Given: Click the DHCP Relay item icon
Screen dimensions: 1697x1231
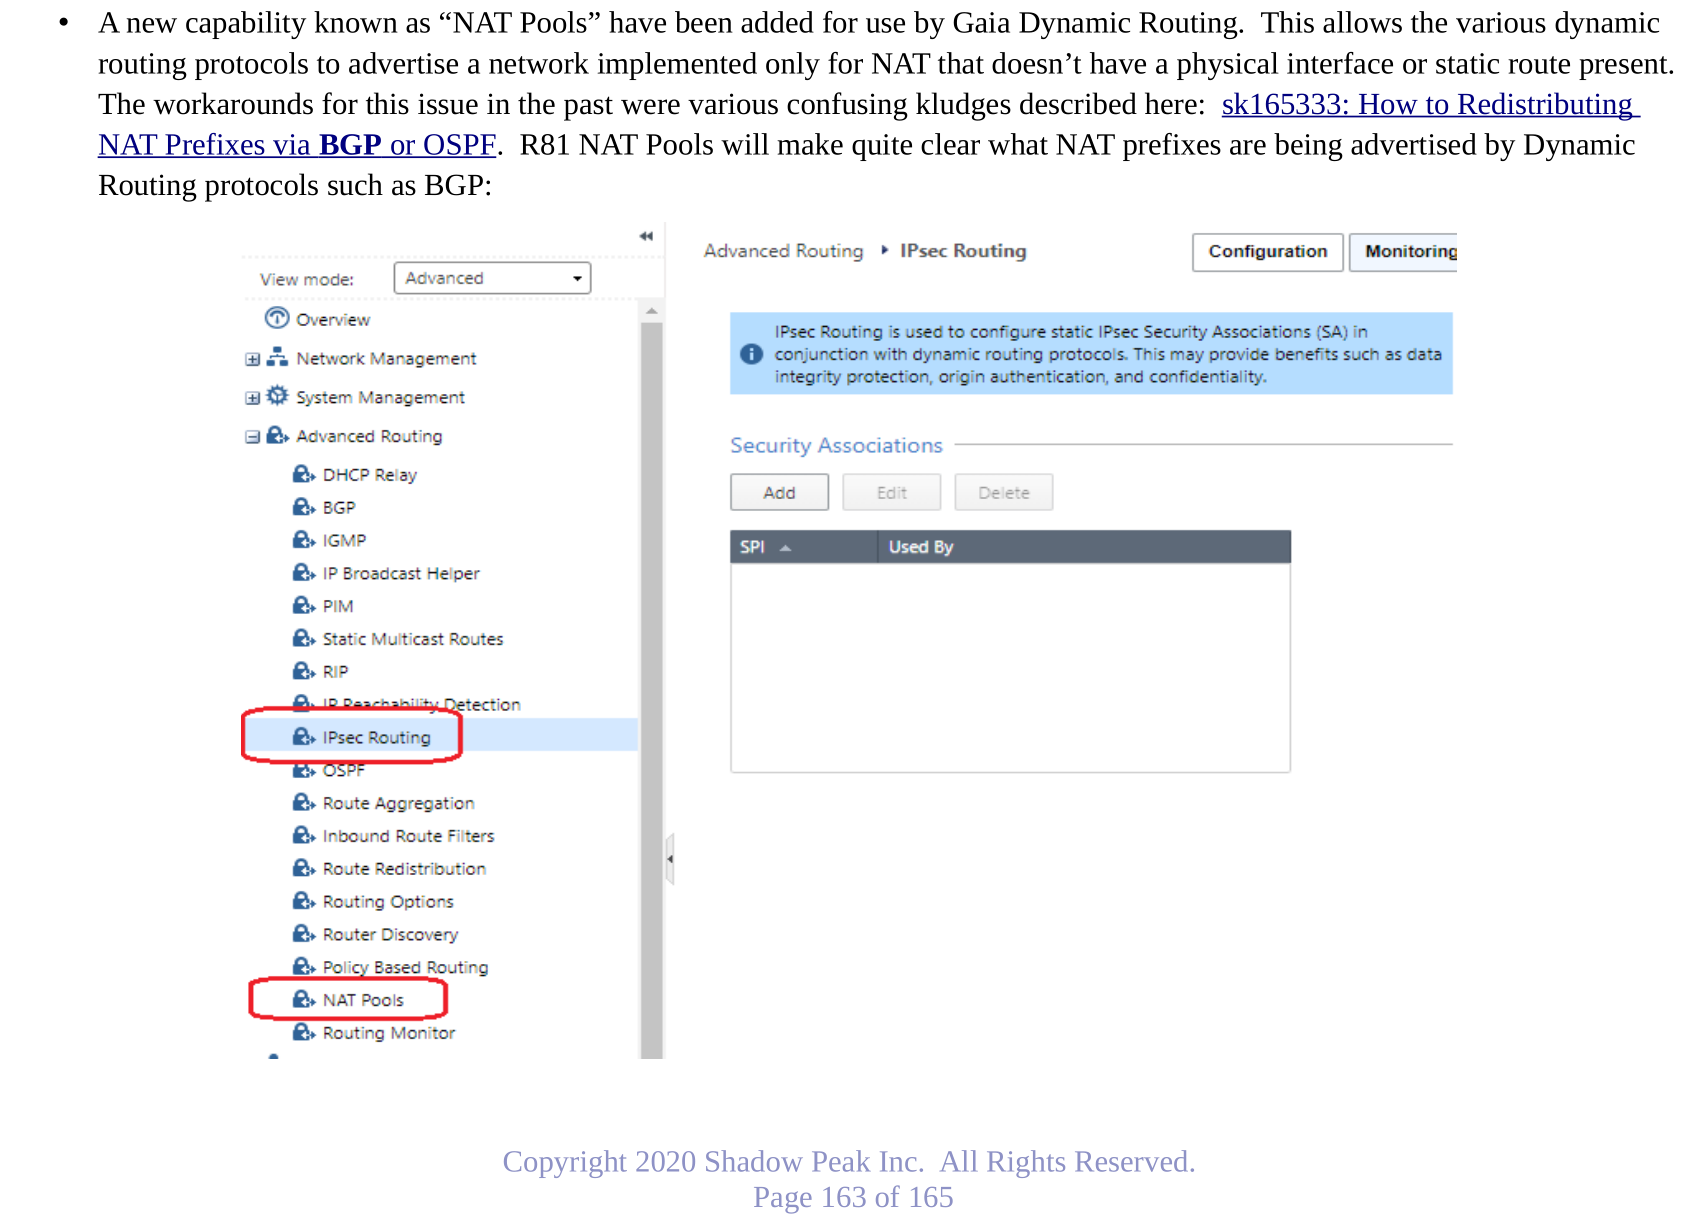Looking at the screenshot, I should [x=303, y=474].
